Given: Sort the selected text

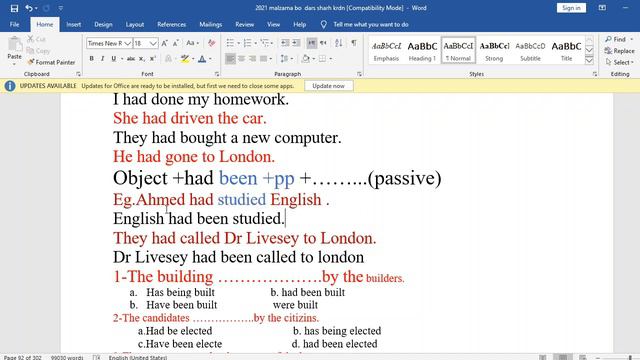Looking at the screenshot, I should pyautogui.click(x=339, y=43).
